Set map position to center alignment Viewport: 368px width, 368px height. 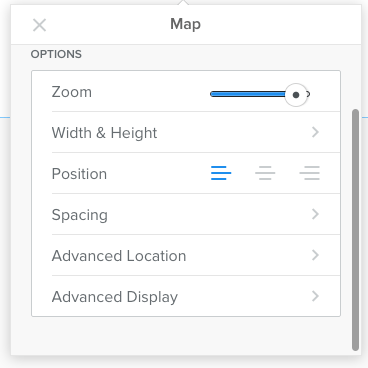pos(265,173)
